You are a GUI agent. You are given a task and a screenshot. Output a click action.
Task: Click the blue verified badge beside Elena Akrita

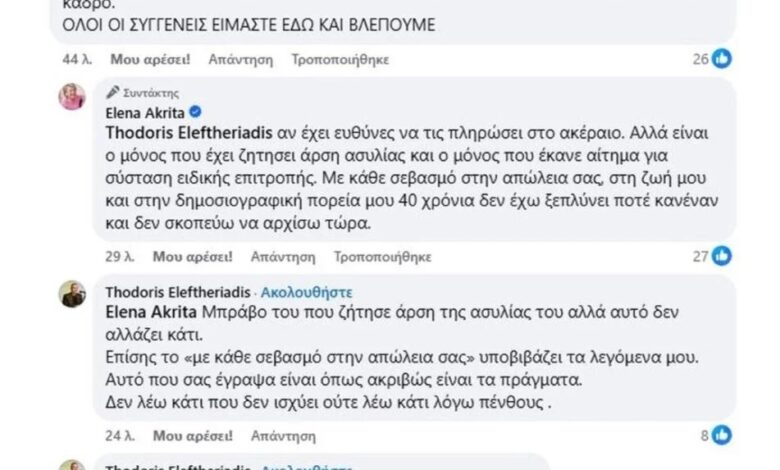pos(196,112)
